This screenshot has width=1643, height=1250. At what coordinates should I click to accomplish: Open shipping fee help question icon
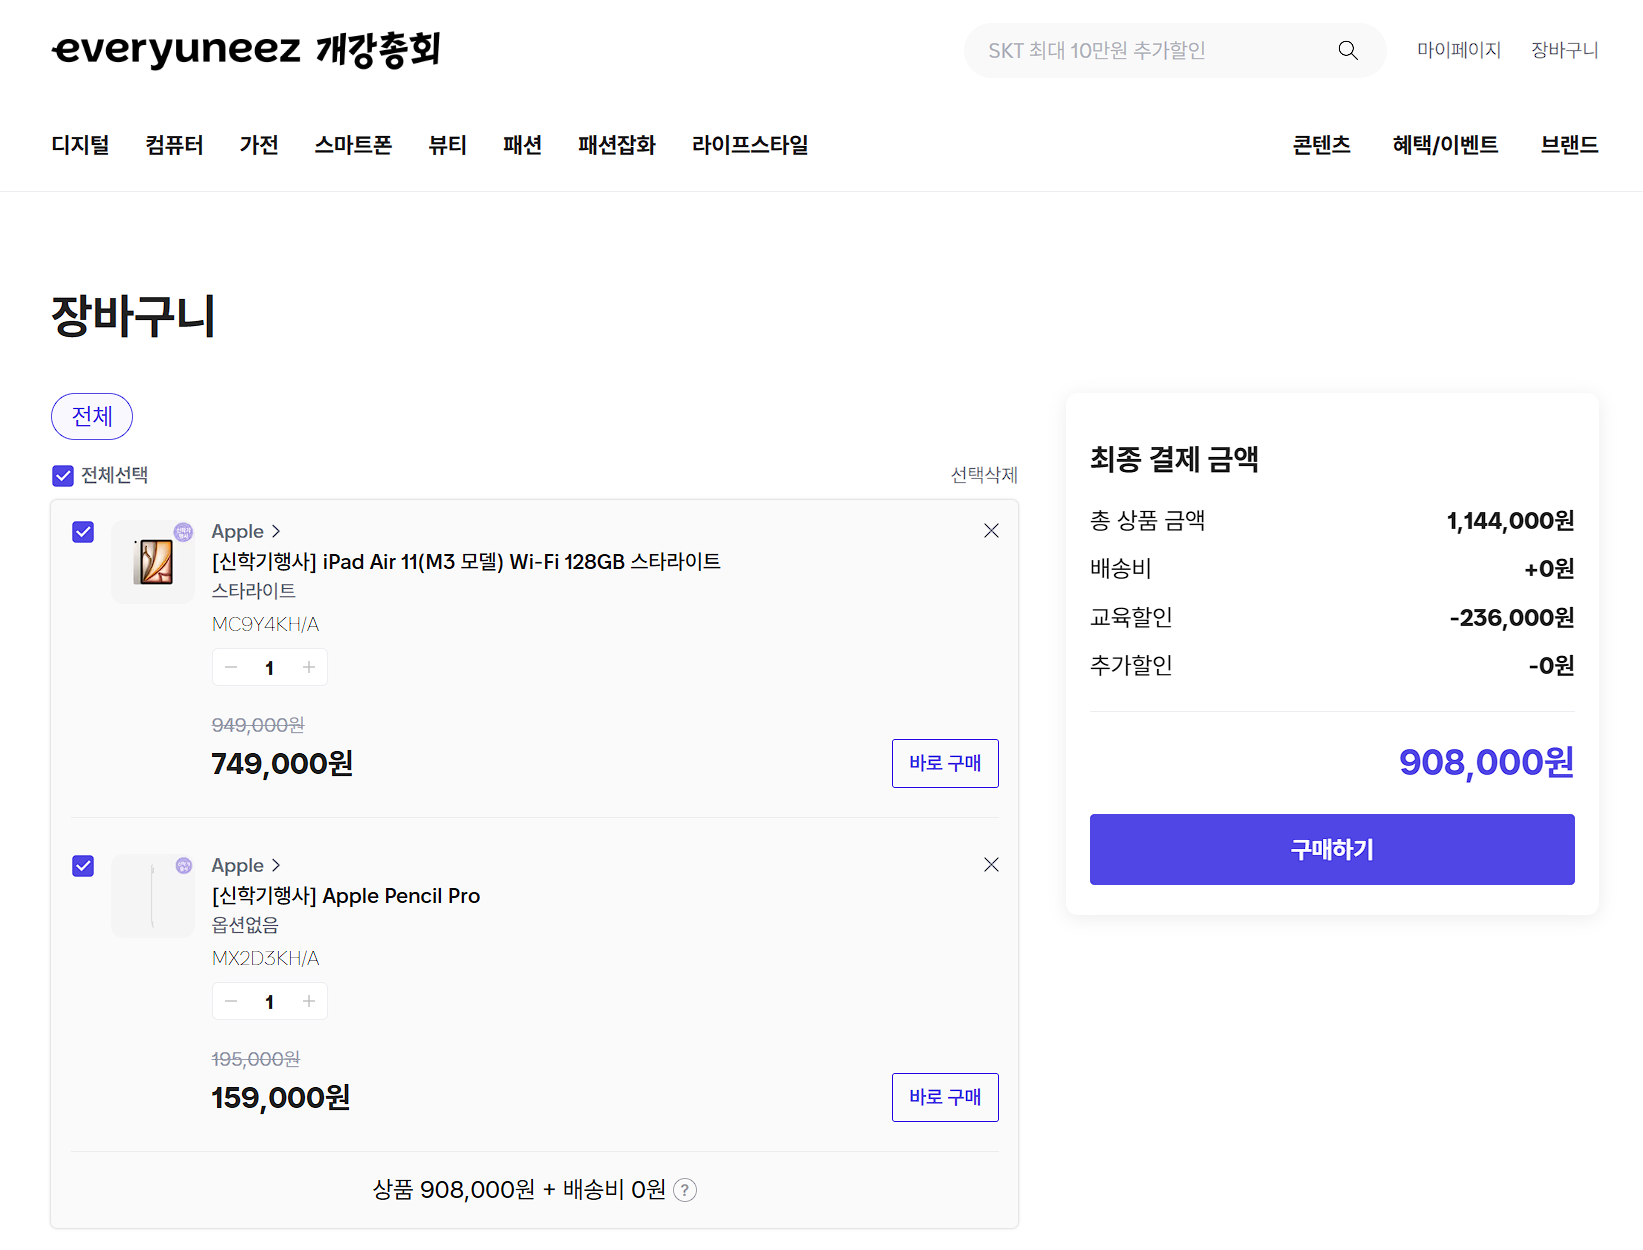[685, 1190]
